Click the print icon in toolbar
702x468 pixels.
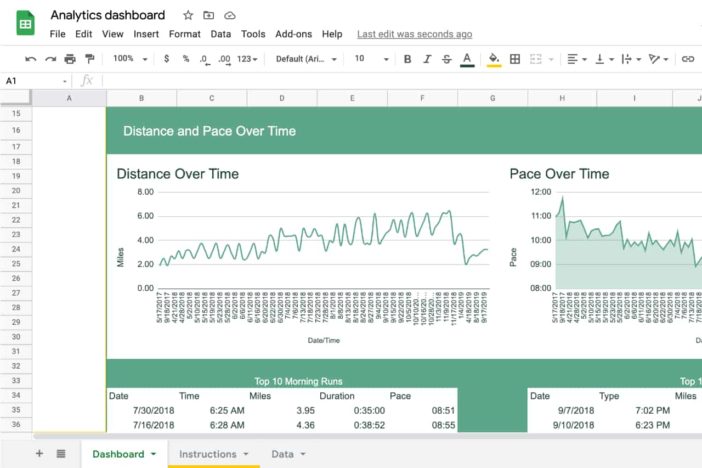70,59
